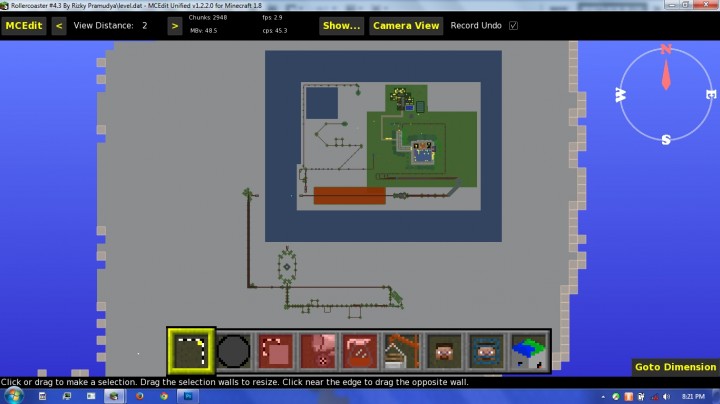The height and width of the screenshot is (404, 720).
Task: Open Firefox from the taskbar
Action: coord(139,396)
